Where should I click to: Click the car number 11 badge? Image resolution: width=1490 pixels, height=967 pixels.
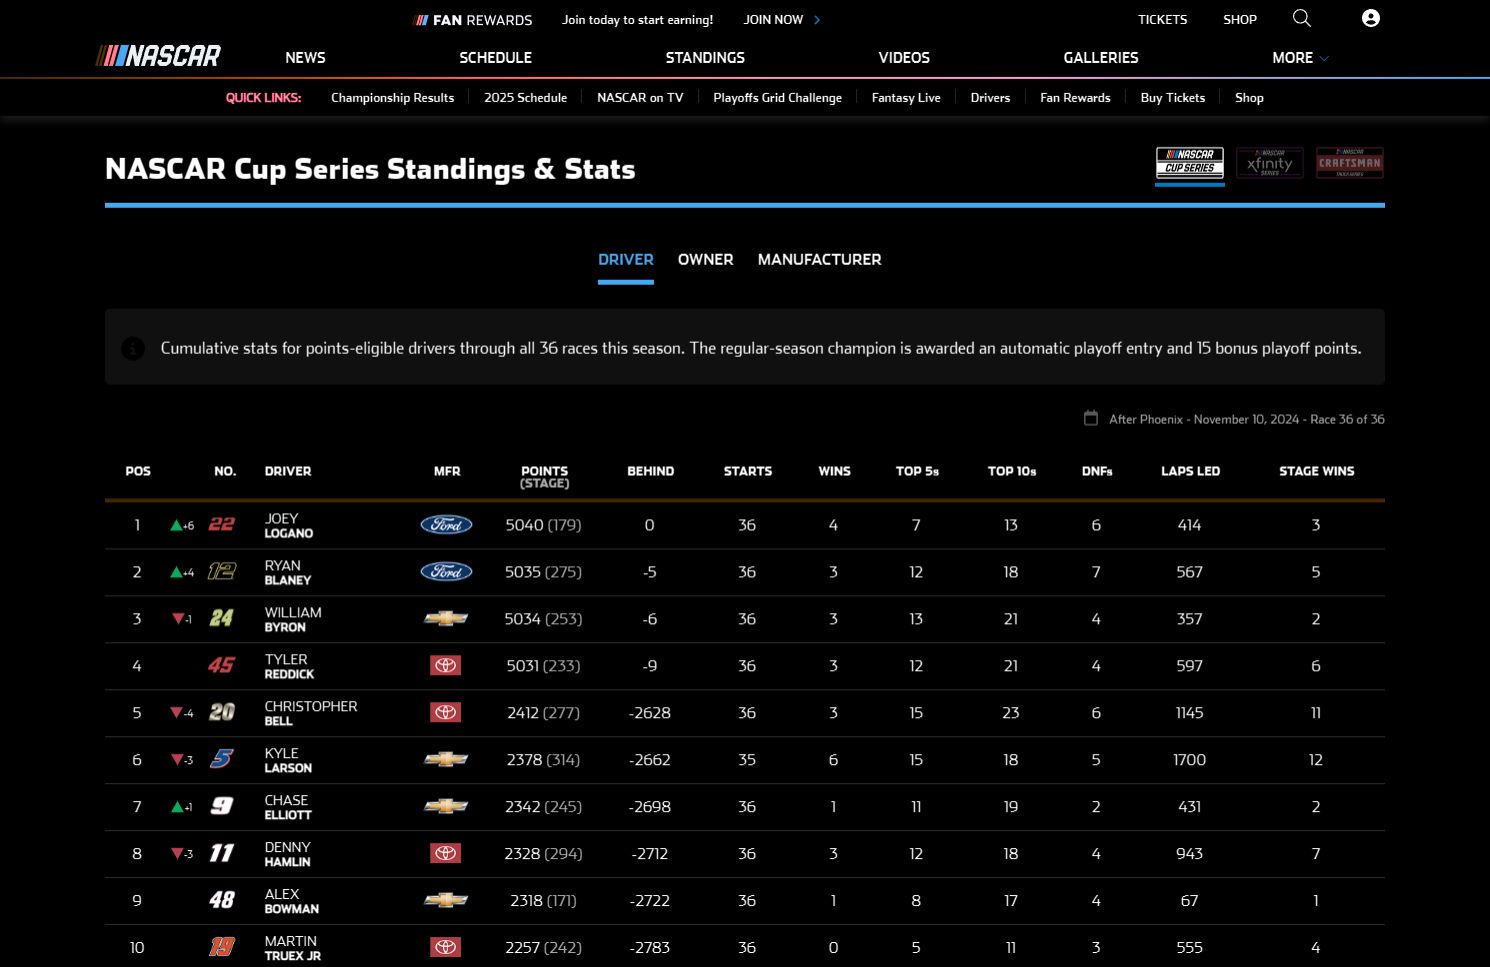click(222, 853)
